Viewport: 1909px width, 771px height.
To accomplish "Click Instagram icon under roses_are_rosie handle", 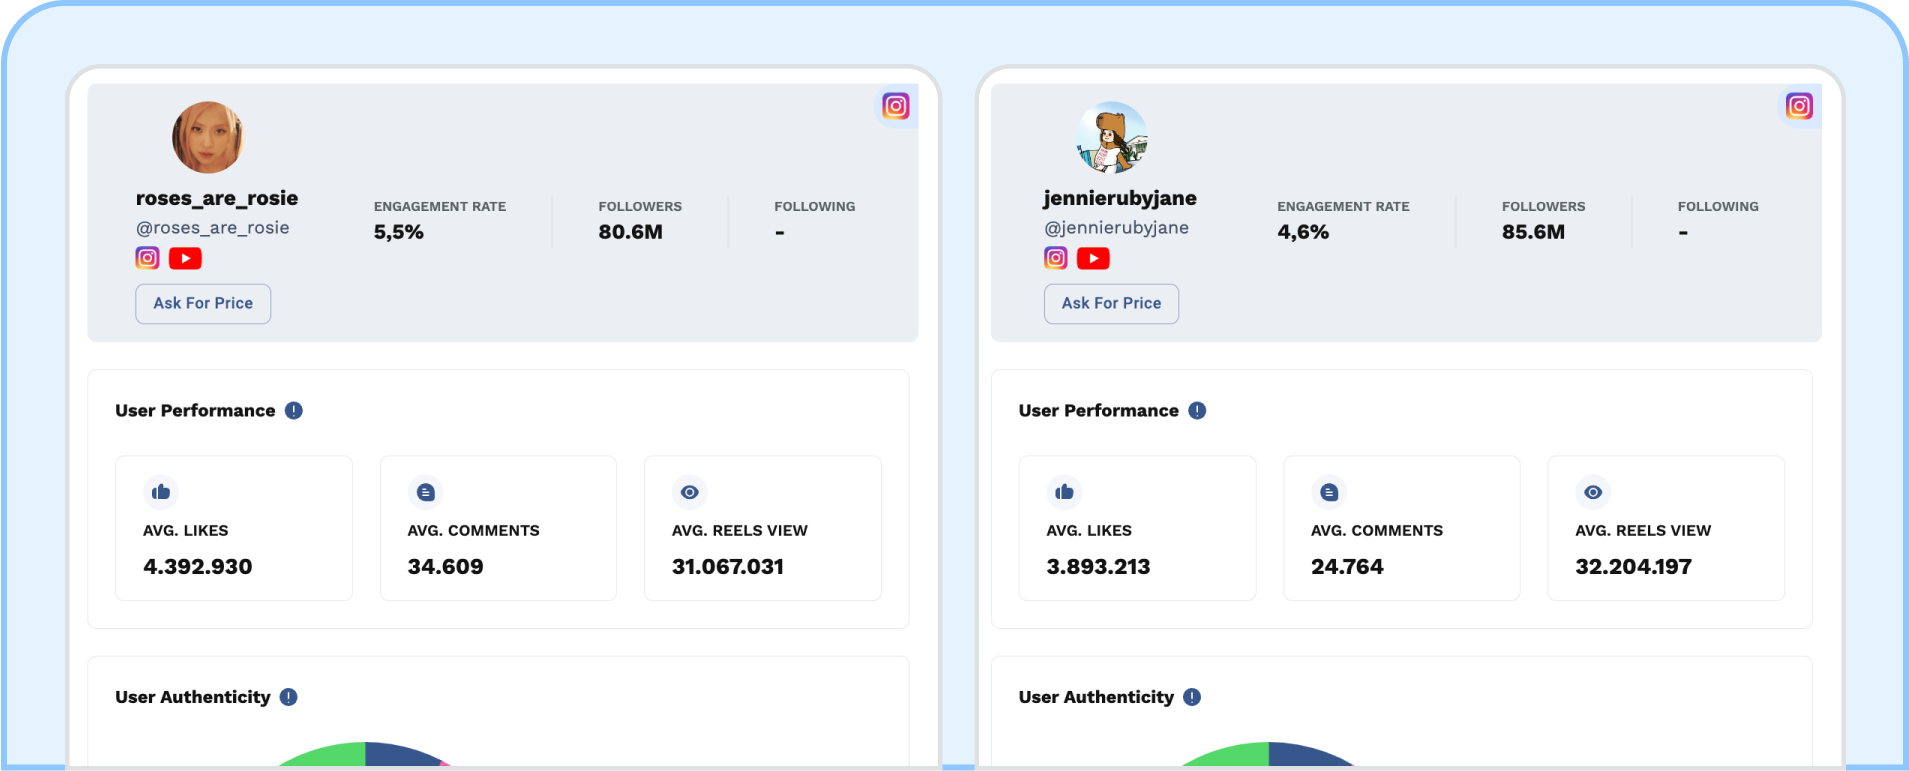I will (147, 258).
